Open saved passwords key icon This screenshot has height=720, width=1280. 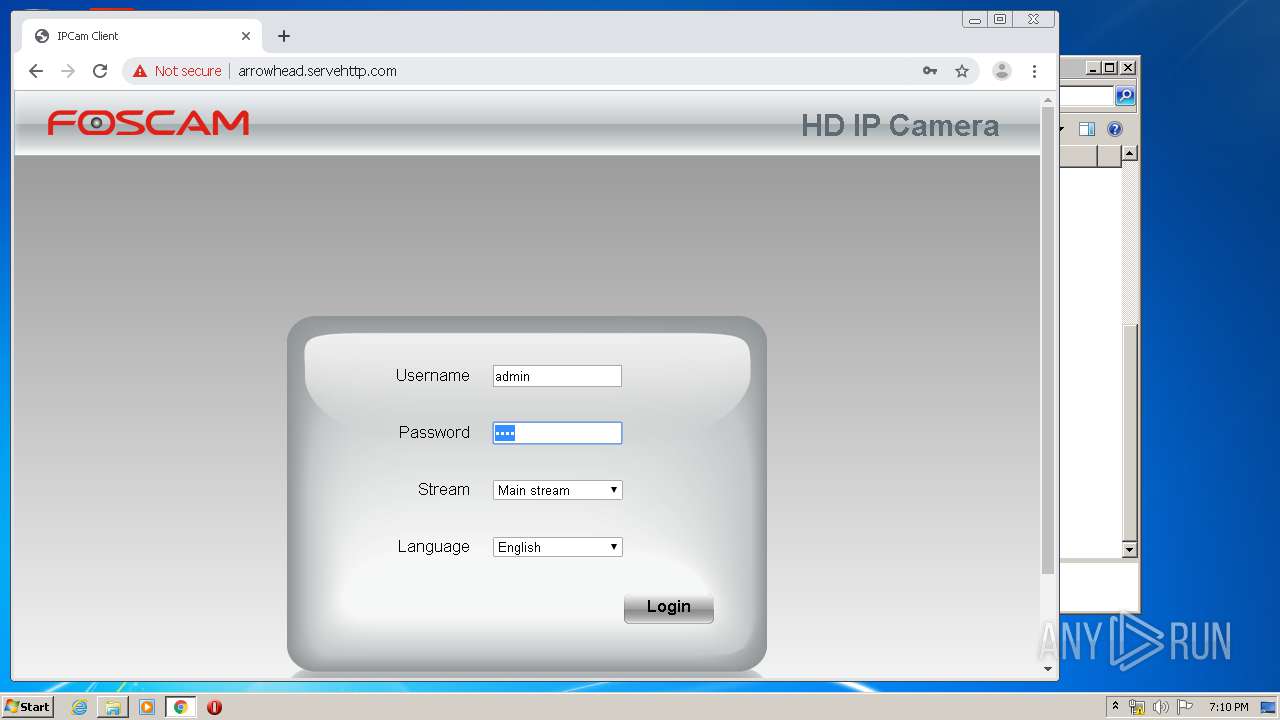pos(930,71)
